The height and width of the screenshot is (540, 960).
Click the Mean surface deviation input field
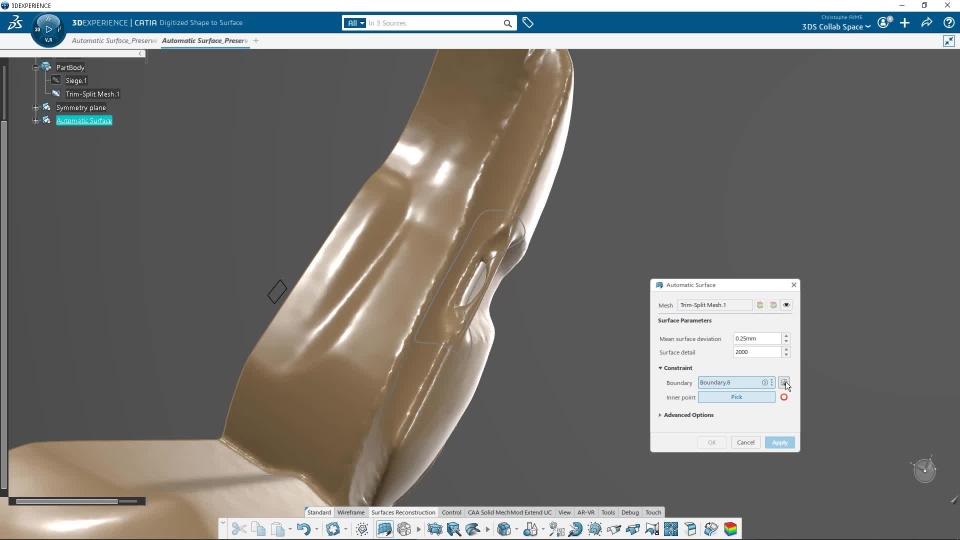tap(757, 339)
